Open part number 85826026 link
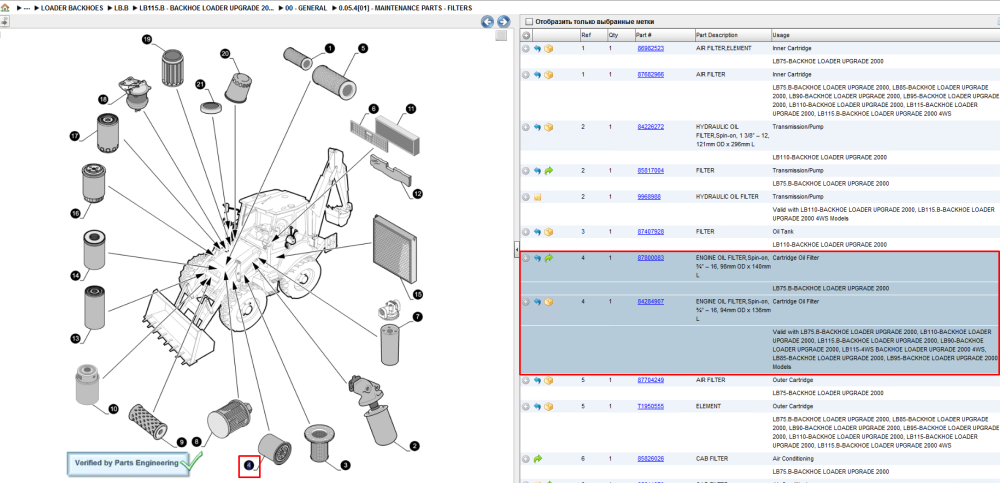Image resolution: width=1000 pixels, height=483 pixels. [651, 459]
